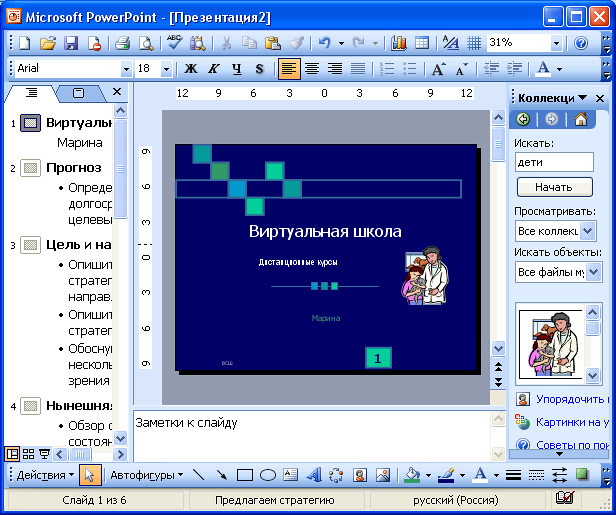
Task: Align text to the right
Action: pyautogui.click(x=335, y=69)
